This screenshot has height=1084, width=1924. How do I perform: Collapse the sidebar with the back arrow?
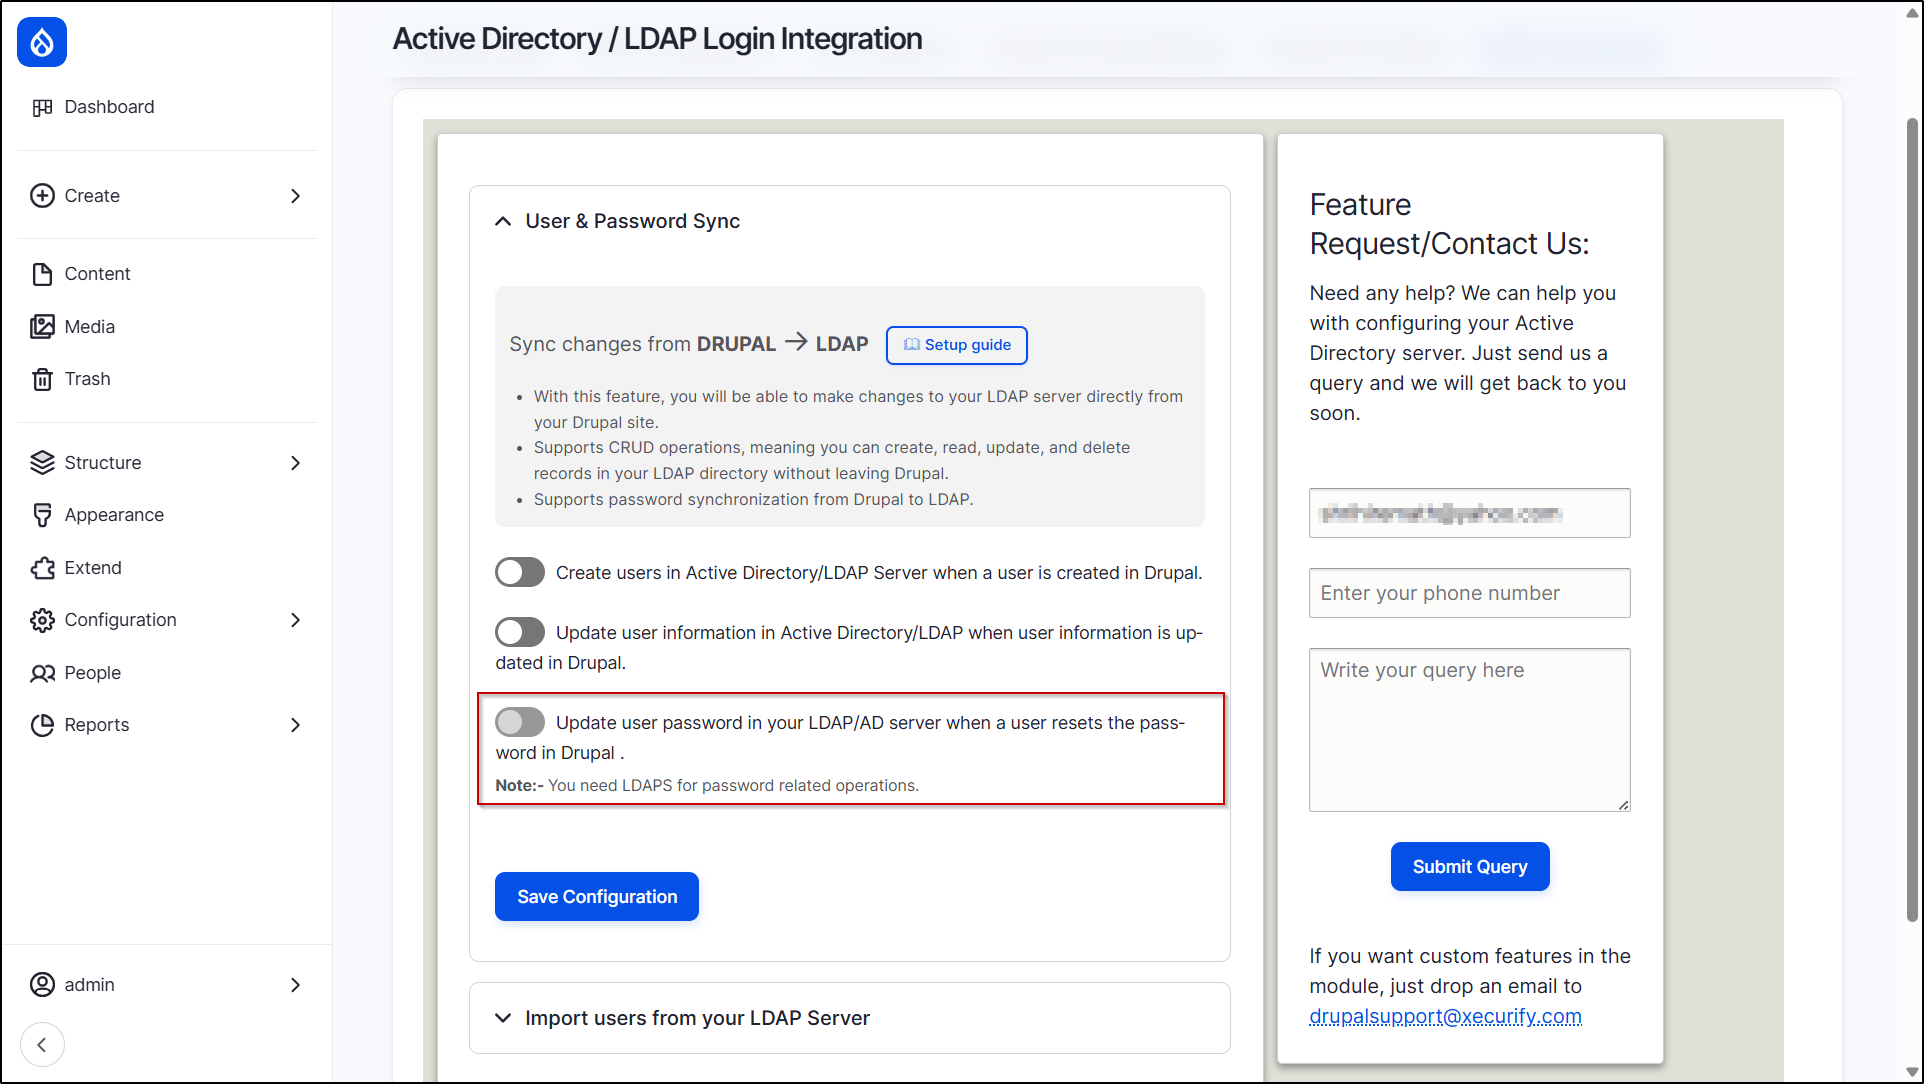42,1045
